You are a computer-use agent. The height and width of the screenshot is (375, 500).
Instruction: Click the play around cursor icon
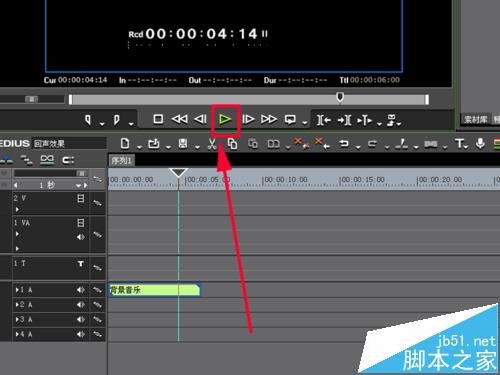[x=365, y=120]
